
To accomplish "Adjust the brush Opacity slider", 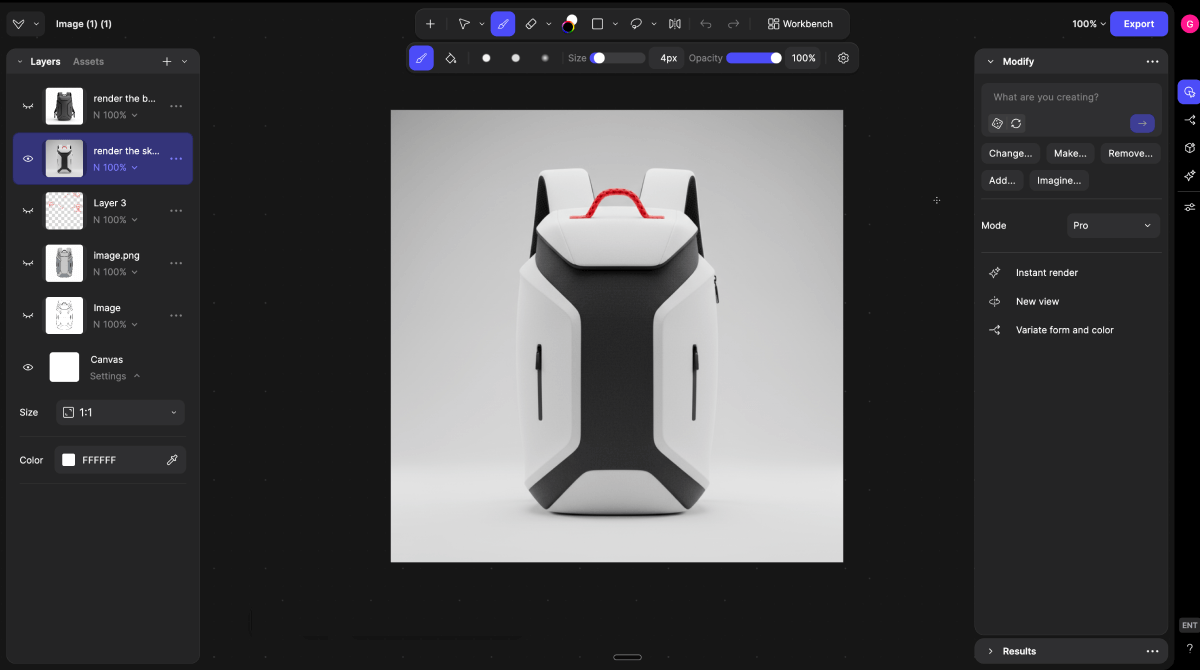I will click(754, 58).
